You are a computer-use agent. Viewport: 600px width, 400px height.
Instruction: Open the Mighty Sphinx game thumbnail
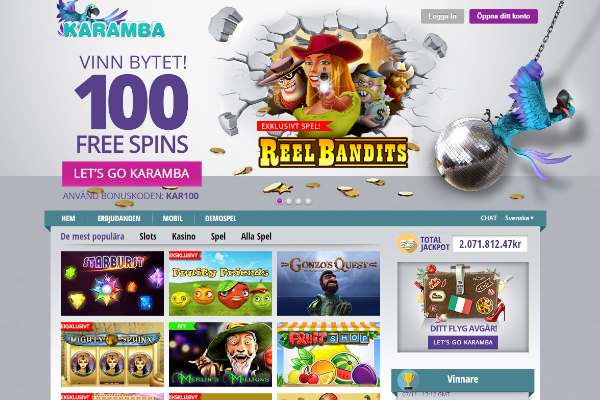[x=112, y=354]
